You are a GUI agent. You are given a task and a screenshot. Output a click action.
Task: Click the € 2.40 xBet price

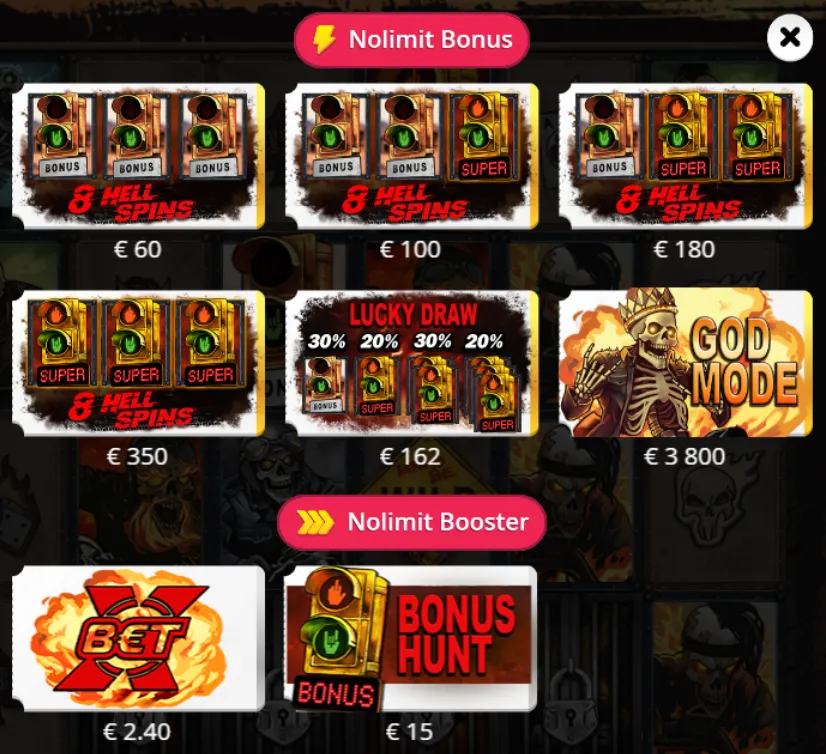coord(137,732)
